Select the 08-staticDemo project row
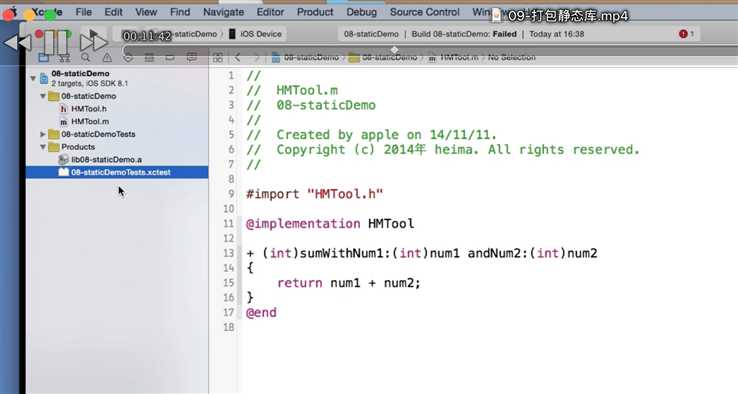The image size is (738, 394). click(x=117, y=78)
